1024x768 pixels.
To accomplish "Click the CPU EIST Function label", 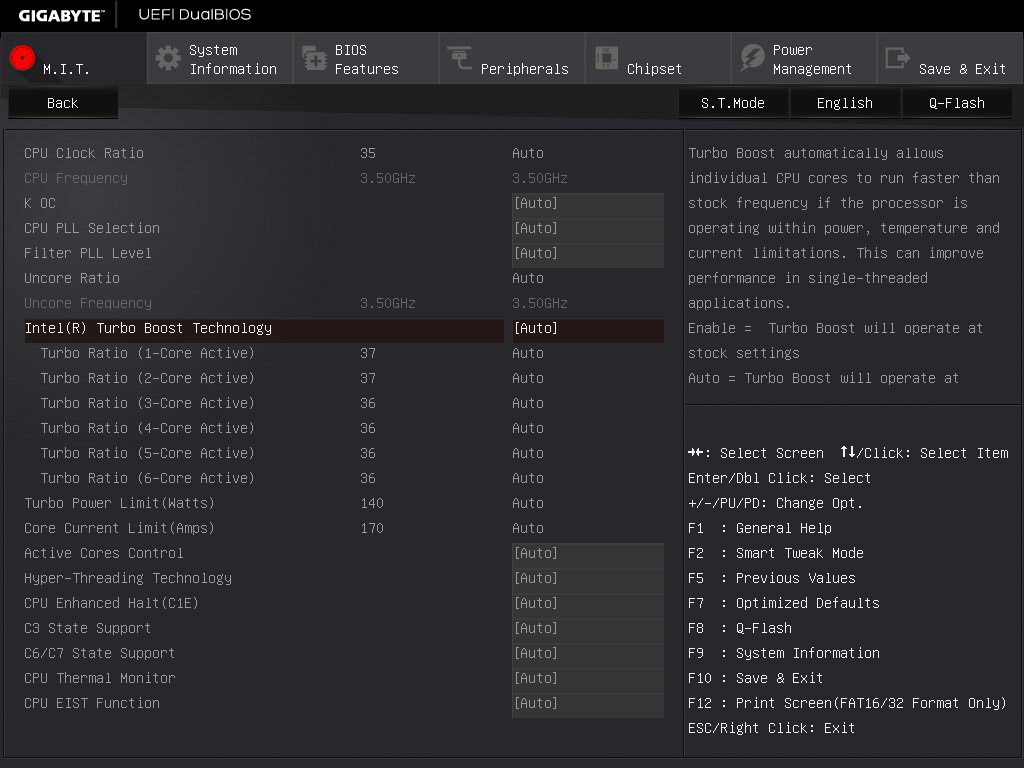I will click(x=91, y=703).
